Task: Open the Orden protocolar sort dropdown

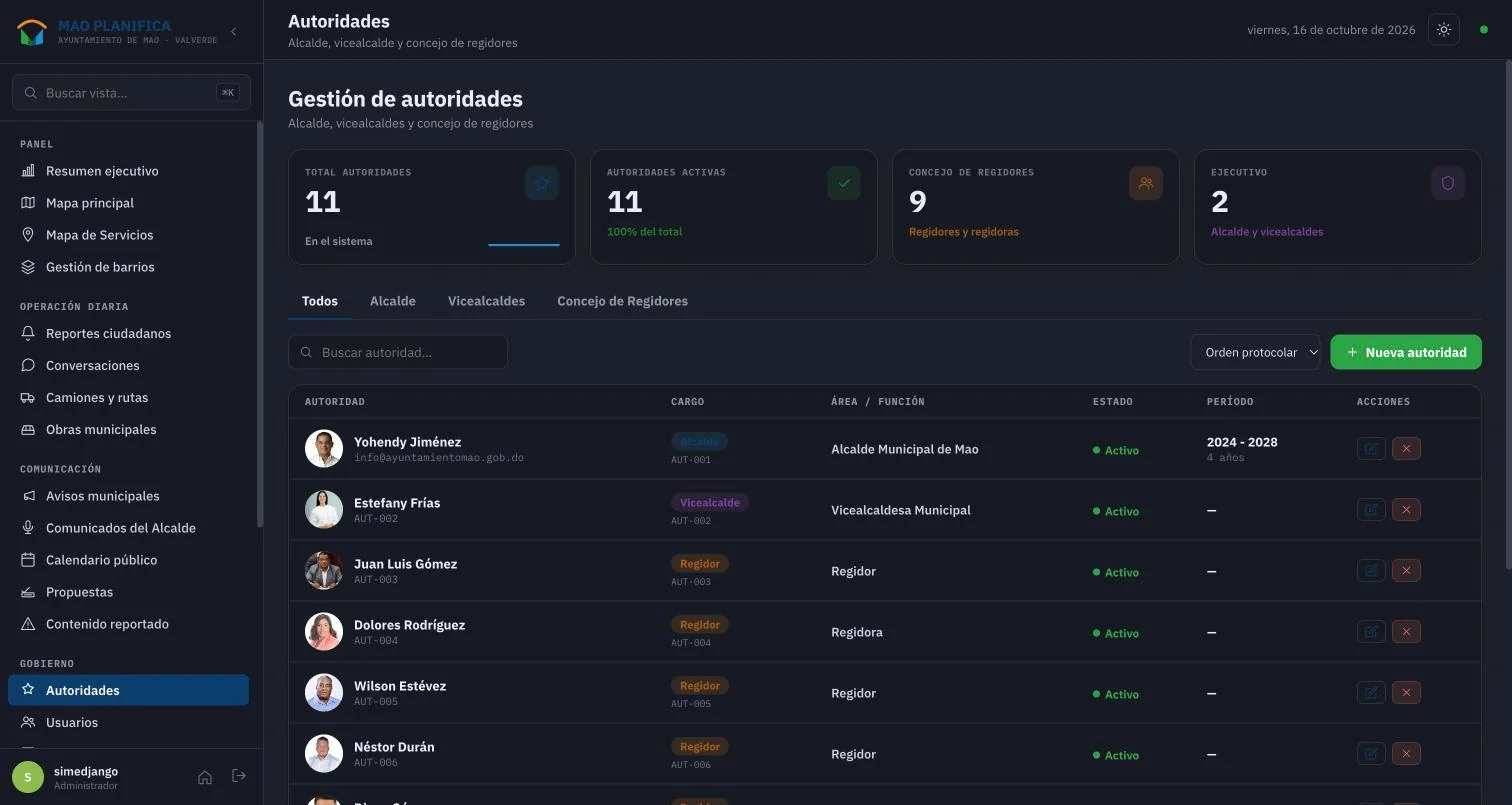Action: [x=1255, y=352]
